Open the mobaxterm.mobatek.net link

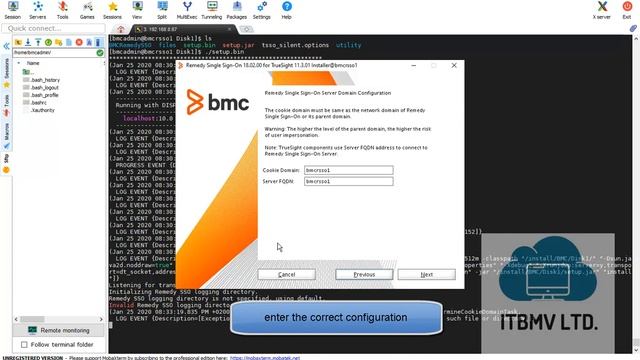pos(265,358)
